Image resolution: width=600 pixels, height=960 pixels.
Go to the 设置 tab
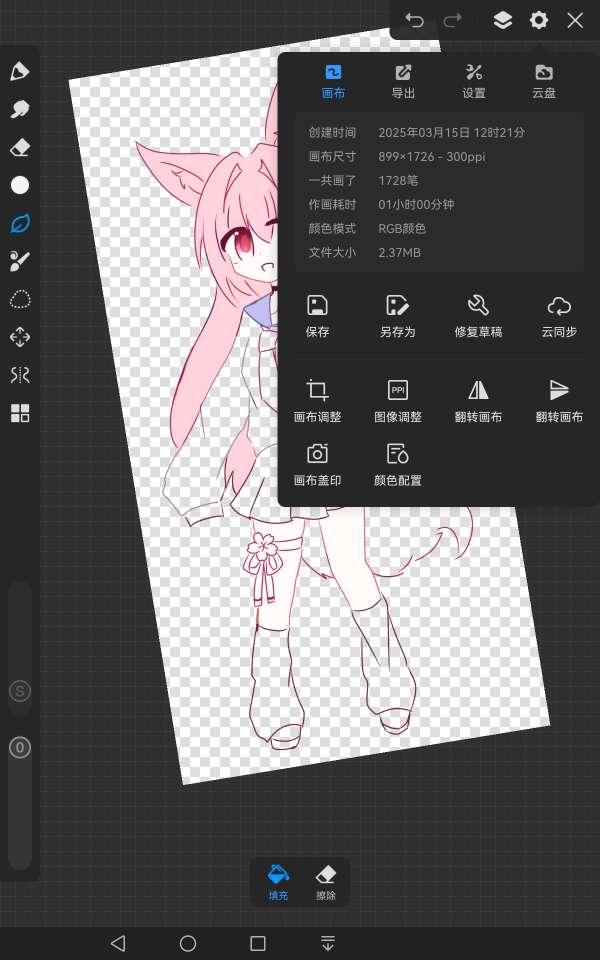tap(474, 81)
